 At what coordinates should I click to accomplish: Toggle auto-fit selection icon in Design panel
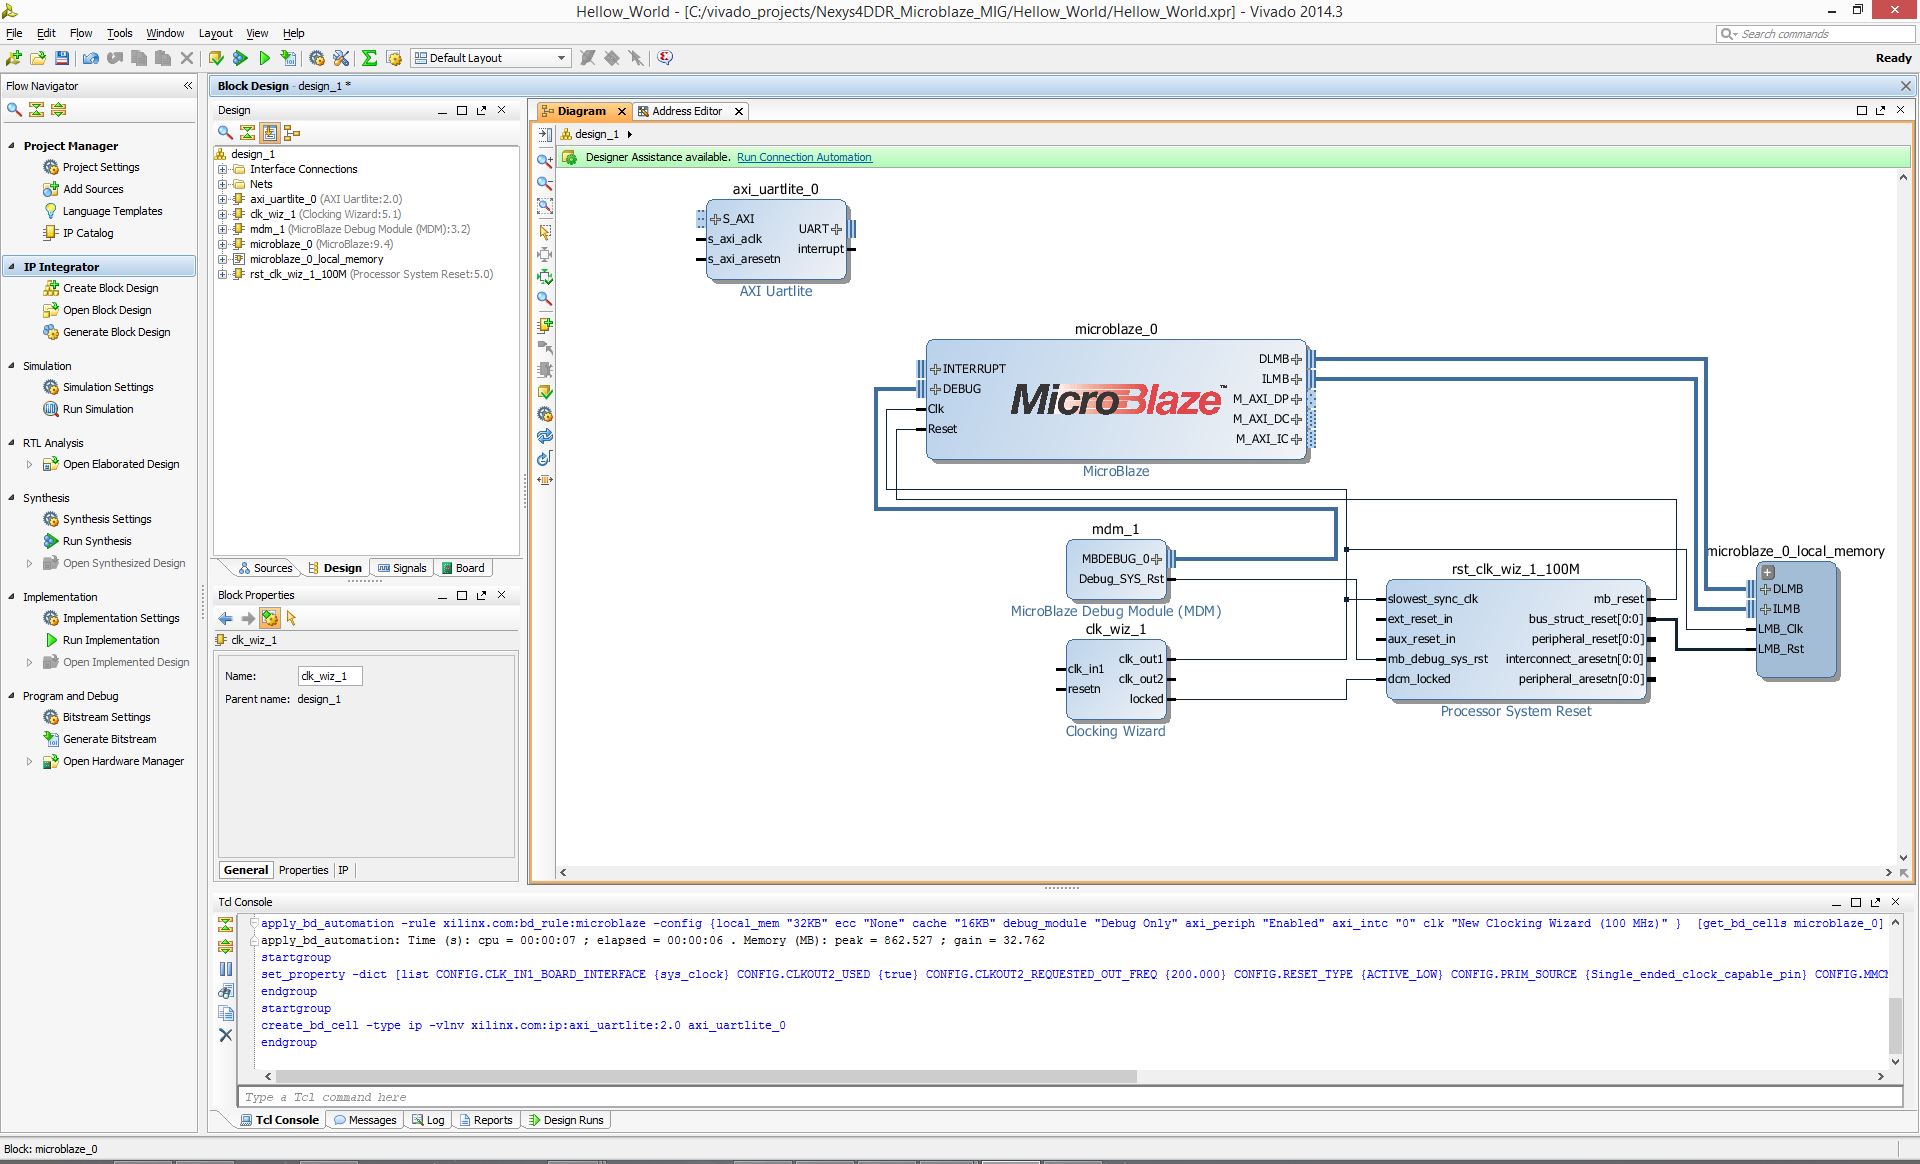[x=270, y=132]
